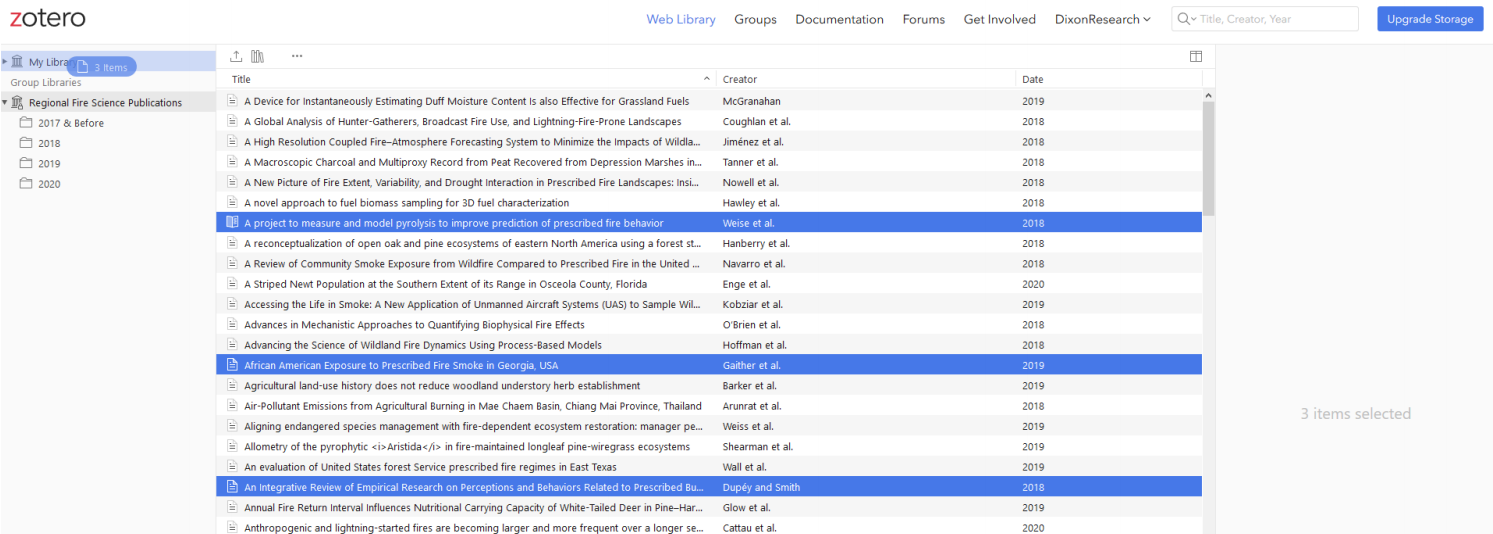This screenshot has width=1493, height=534.
Task: Select 'Advances in Mechanistic Approaches' item
Action: pyautogui.click(x=709, y=325)
